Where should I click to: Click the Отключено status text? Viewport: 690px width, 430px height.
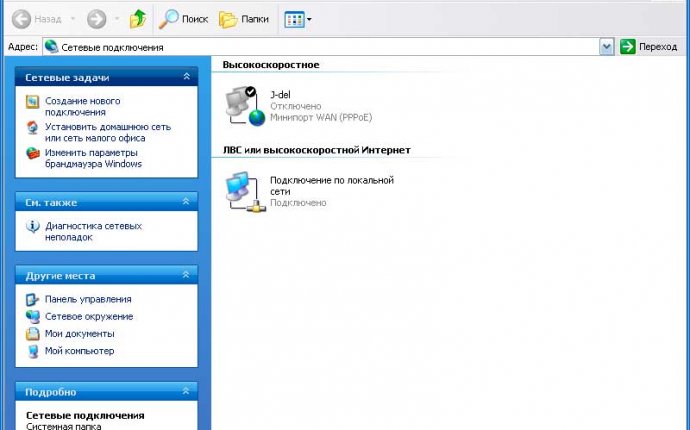pos(296,106)
